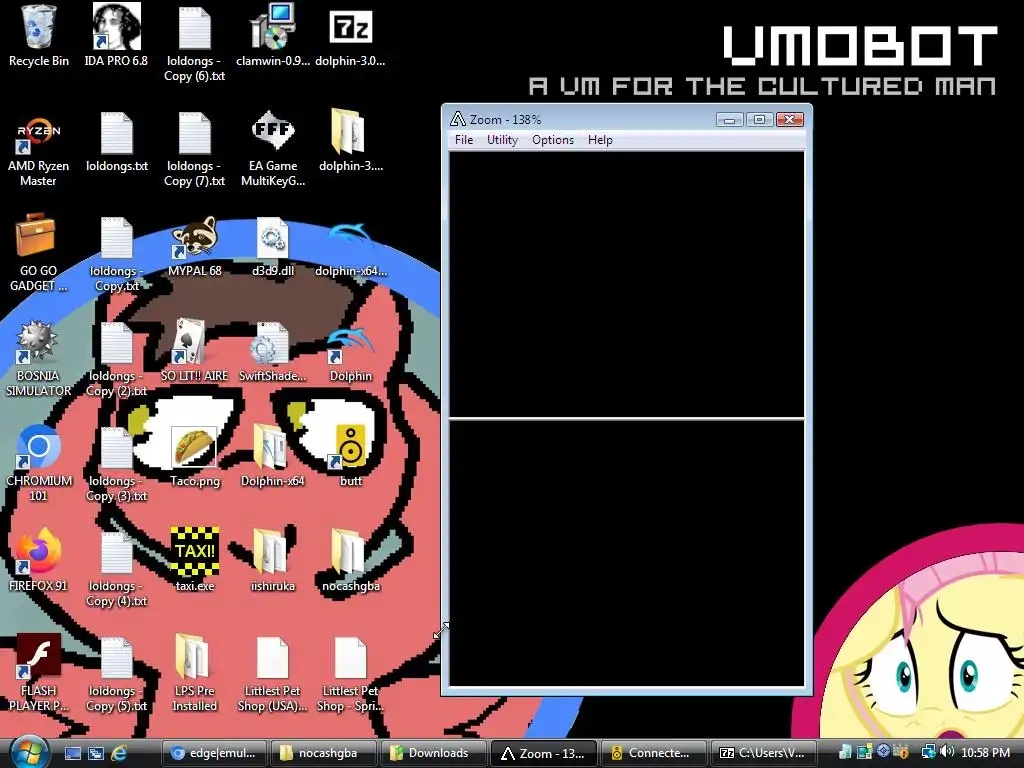Viewport: 1024px width, 768px height.
Task: Click the lower emulator touch screen area
Action: tap(627, 553)
